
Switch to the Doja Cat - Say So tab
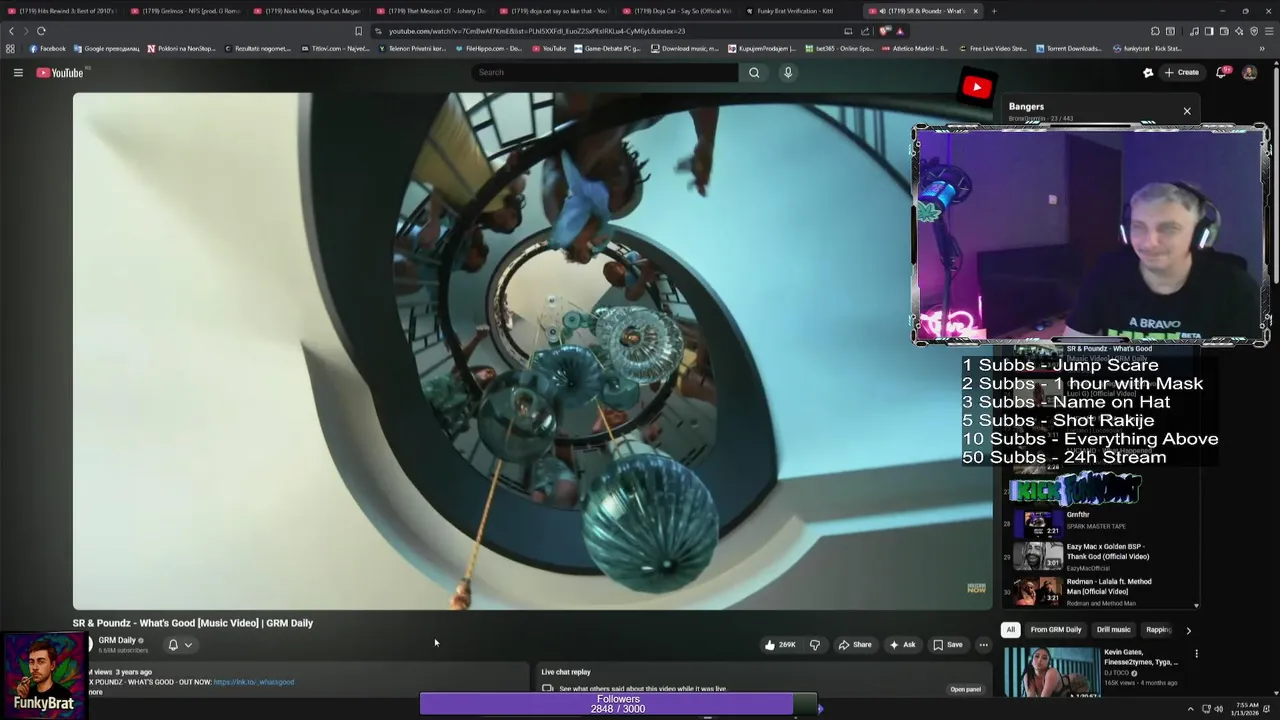[x=677, y=11]
